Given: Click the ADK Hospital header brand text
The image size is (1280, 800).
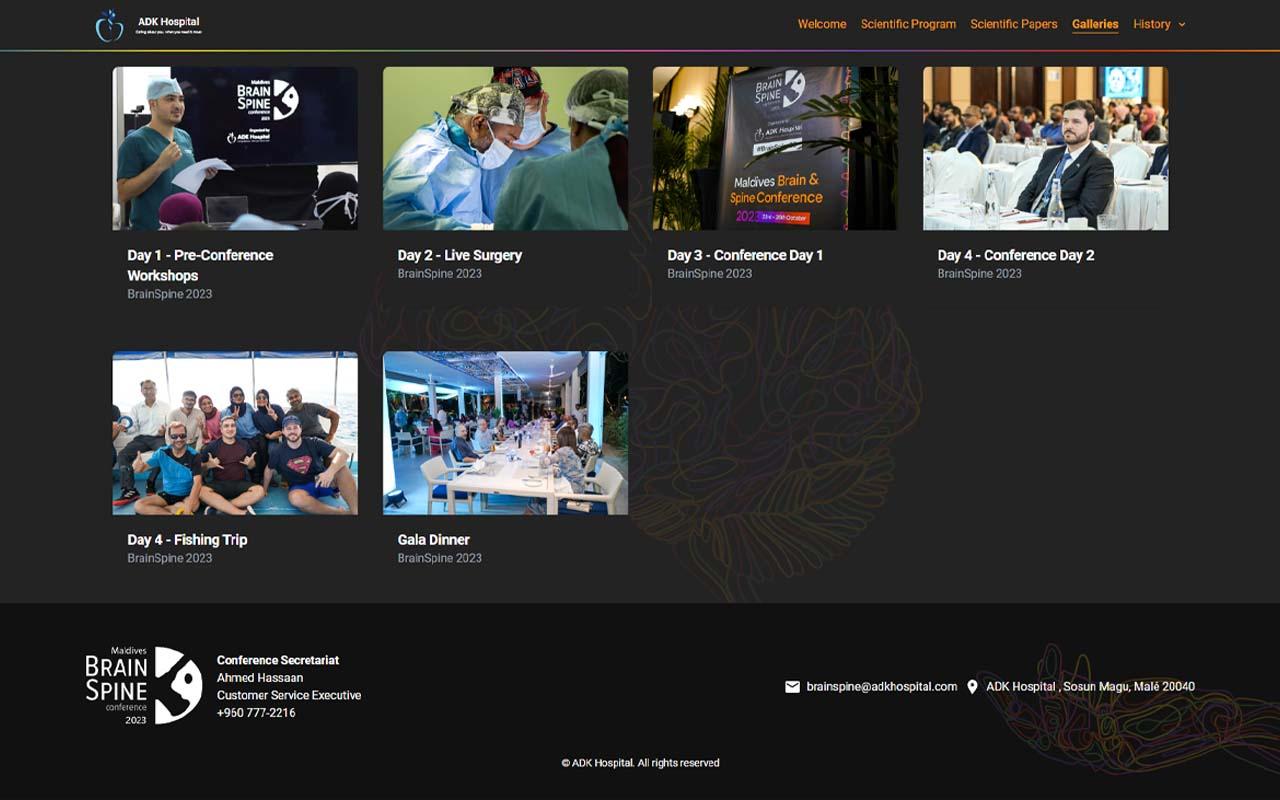Looking at the screenshot, I should click(169, 21).
